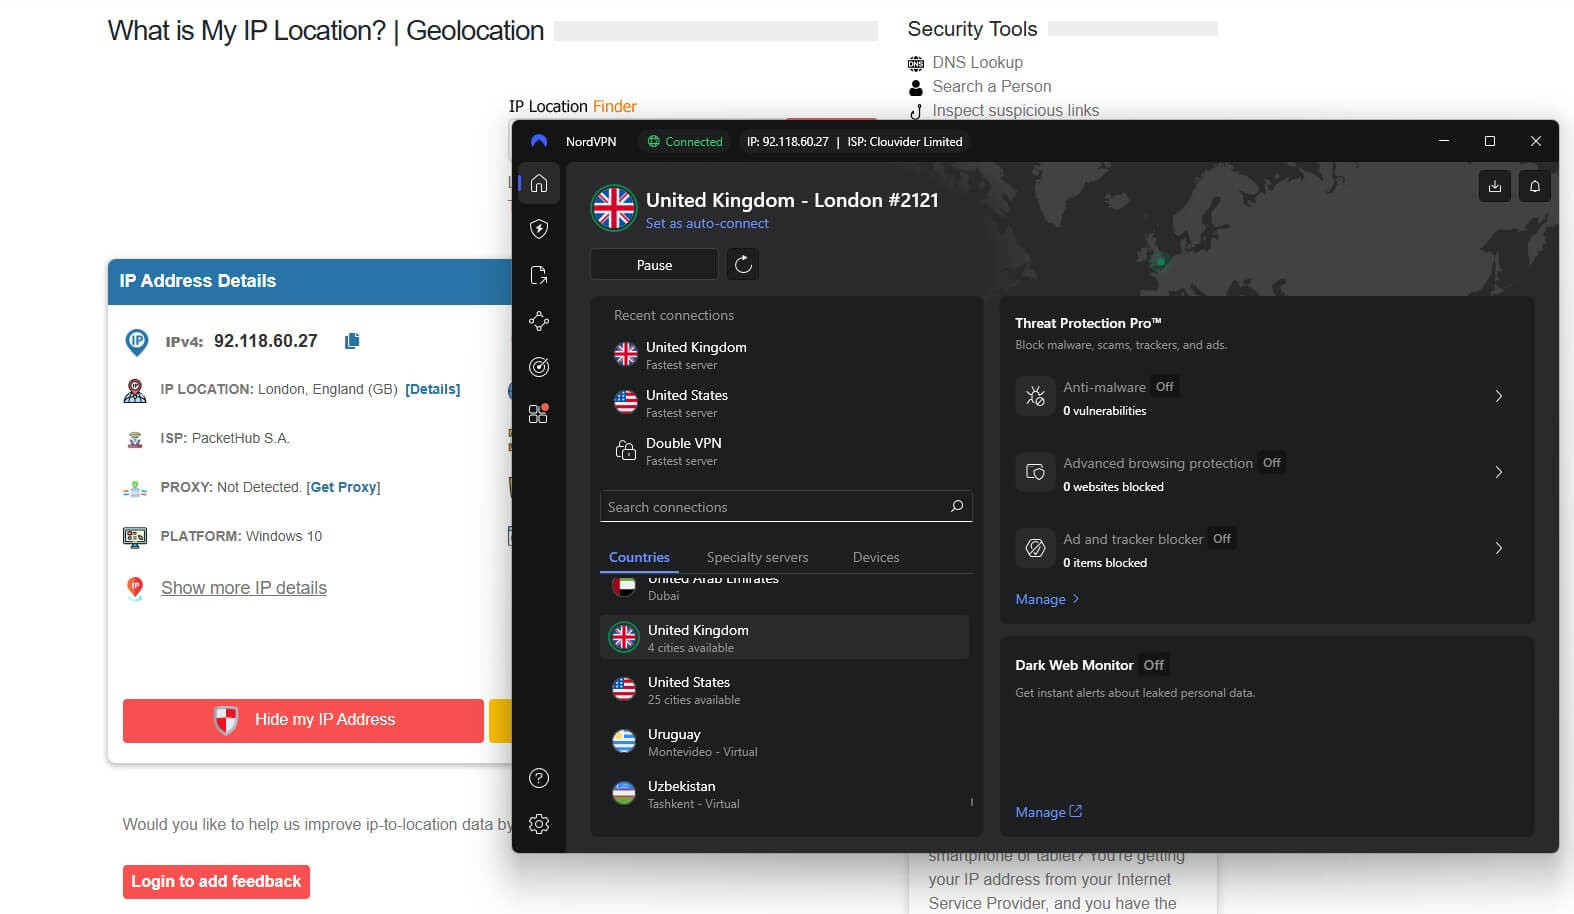The image size is (1574, 914).
Task: Select United Arab Emirates Dubai server
Action: click(784, 587)
